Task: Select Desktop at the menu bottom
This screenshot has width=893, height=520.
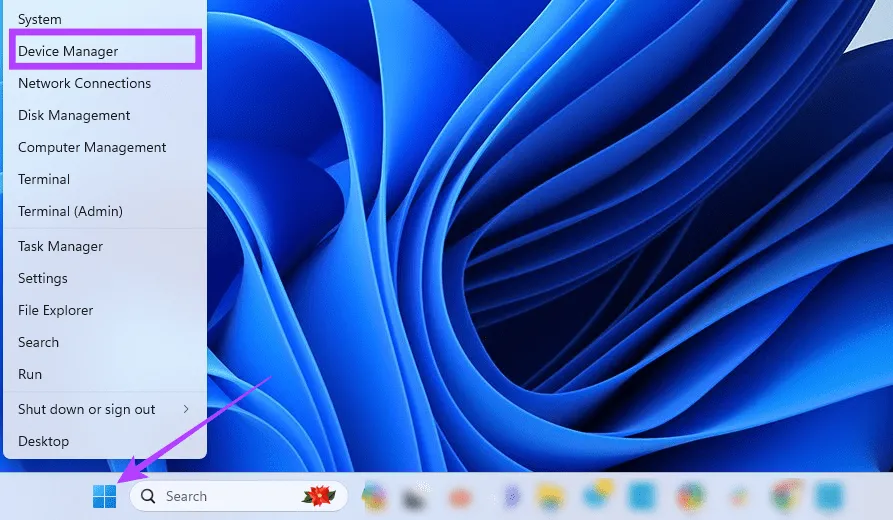Action: coord(44,441)
